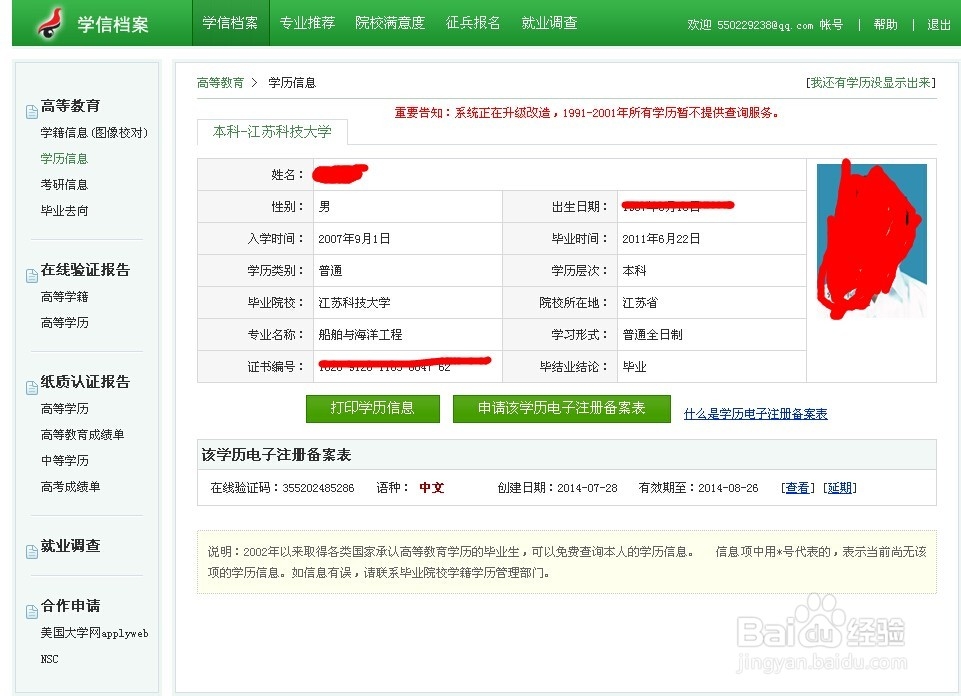
Task: Click the 查看 link for verification record
Action: pyautogui.click(x=797, y=488)
